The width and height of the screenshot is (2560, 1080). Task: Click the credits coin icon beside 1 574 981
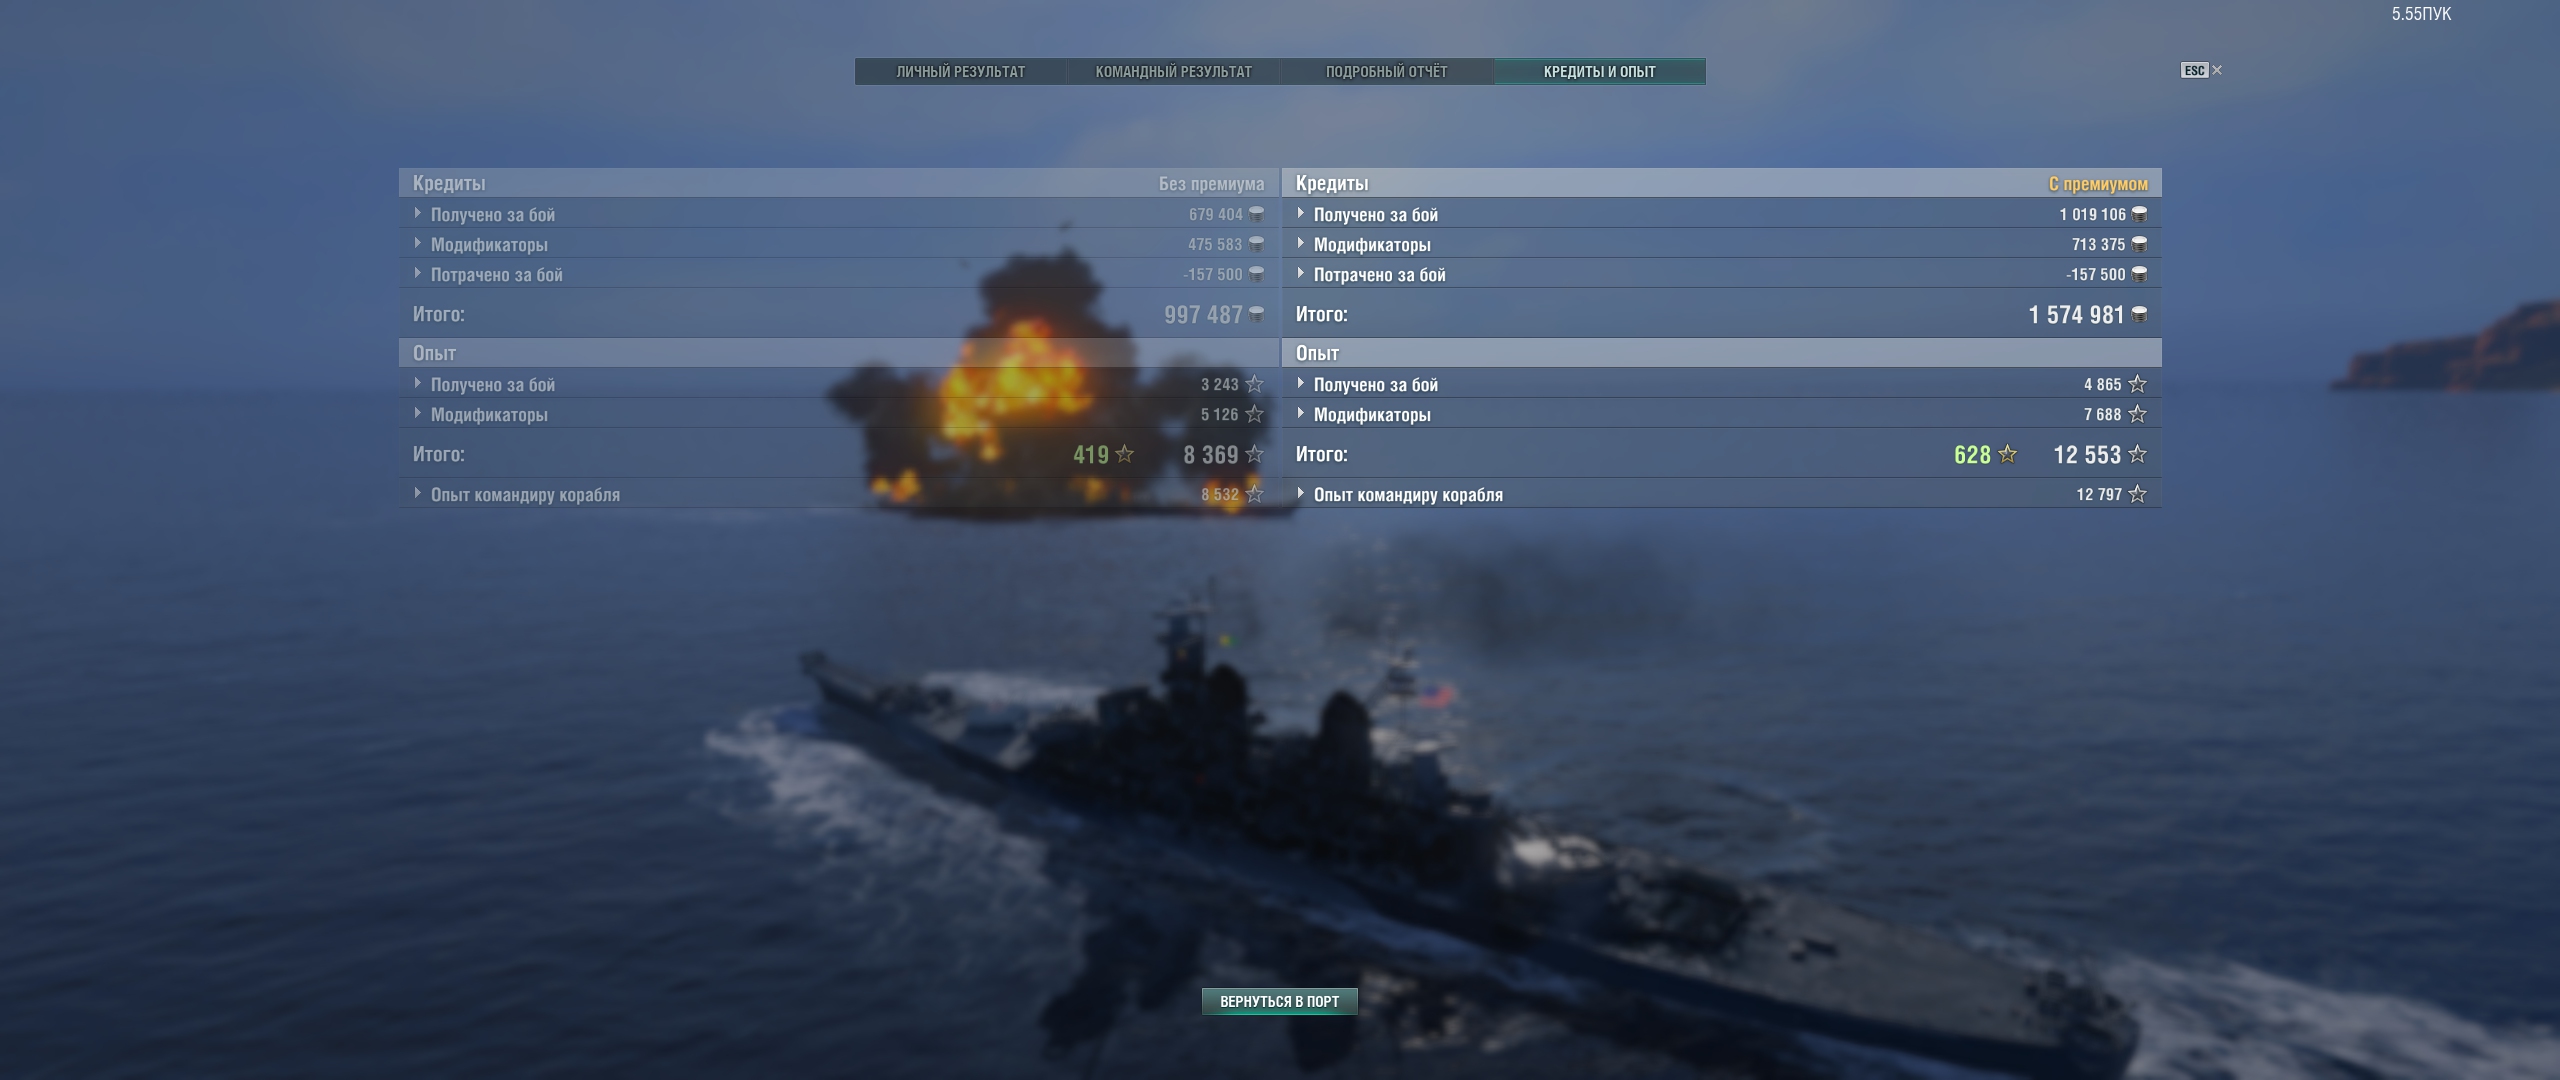point(2139,315)
